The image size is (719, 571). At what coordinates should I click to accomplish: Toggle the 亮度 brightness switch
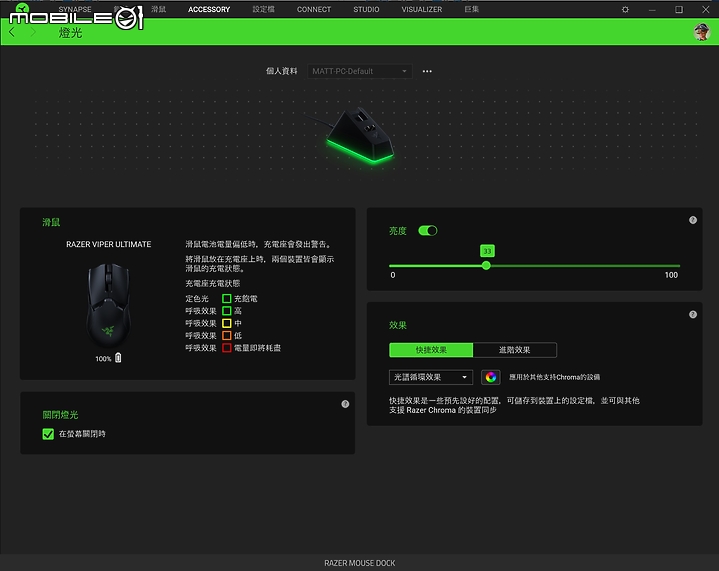click(x=428, y=231)
